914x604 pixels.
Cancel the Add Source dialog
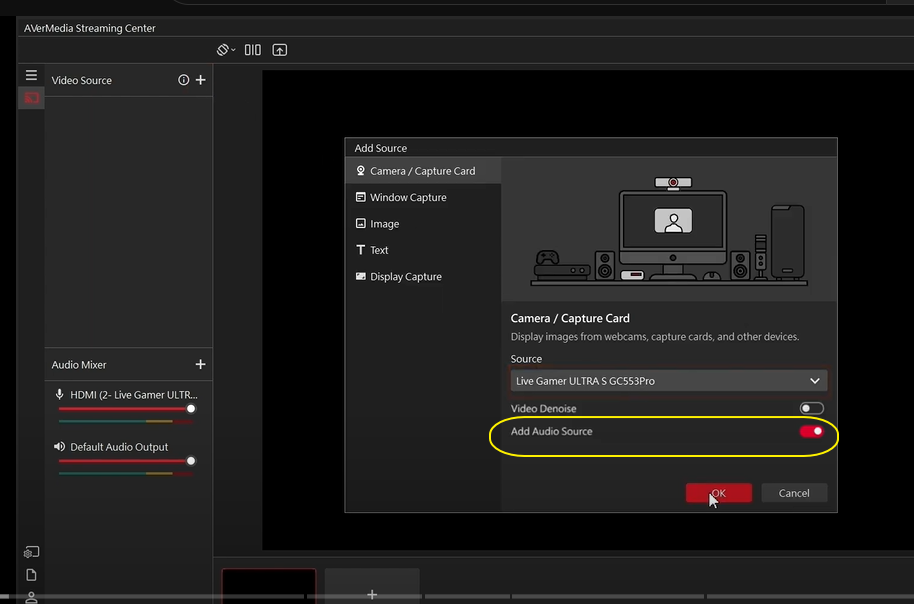tap(794, 493)
